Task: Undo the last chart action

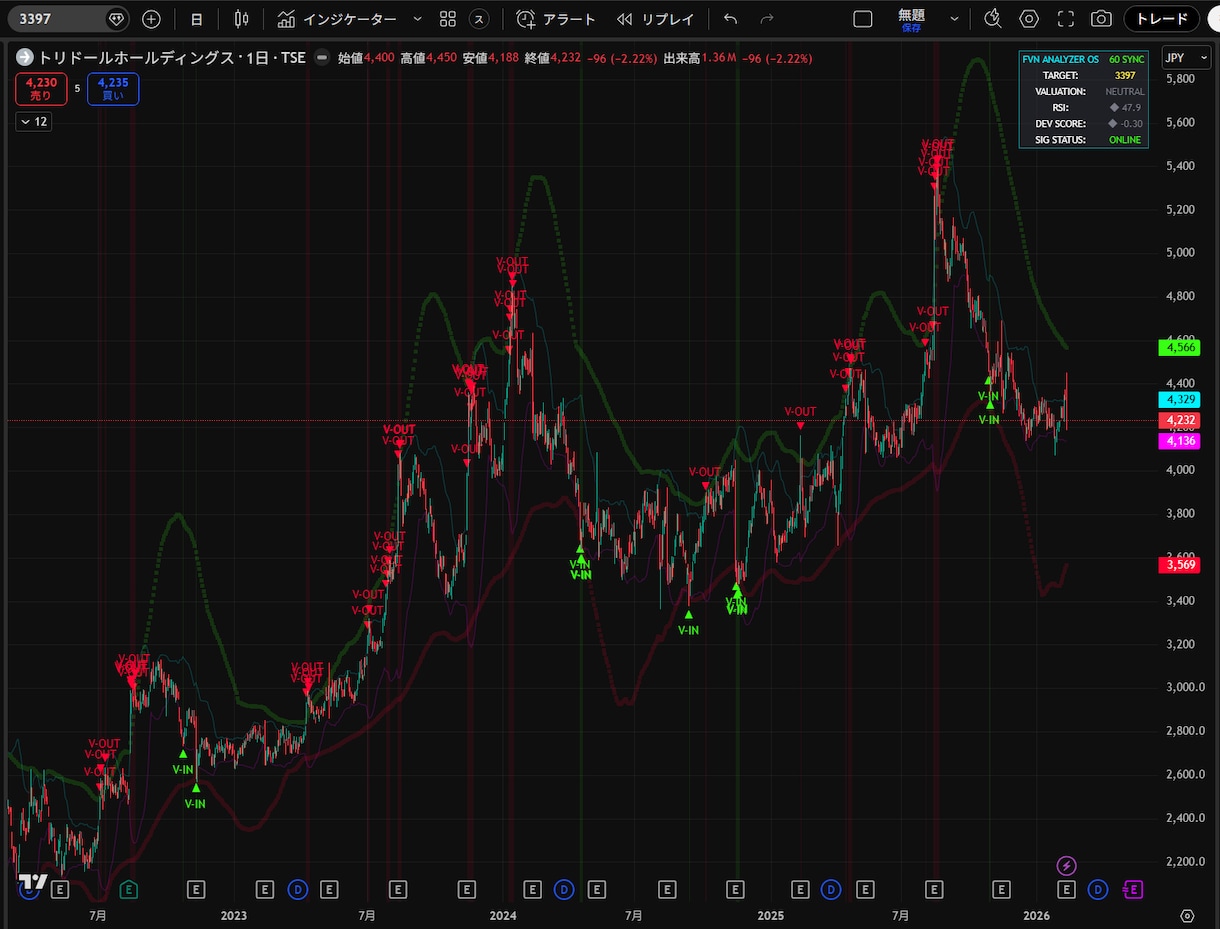Action: (730, 19)
